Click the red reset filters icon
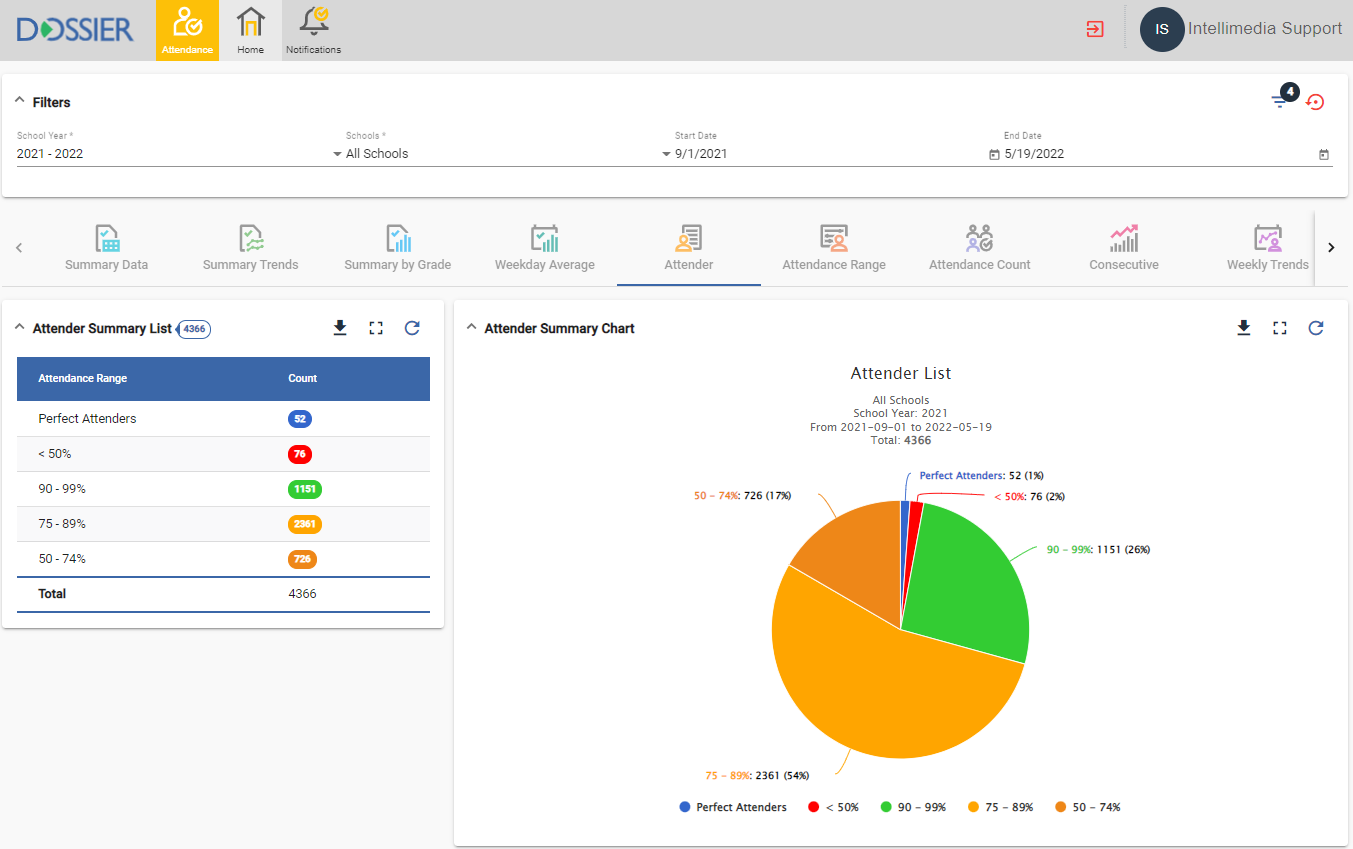The width and height of the screenshot is (1353, 849). (x=1316, y=102)
